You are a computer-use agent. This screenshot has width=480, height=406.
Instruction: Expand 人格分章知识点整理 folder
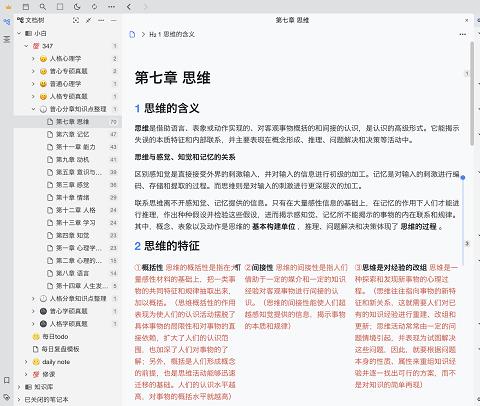point(33,299)
